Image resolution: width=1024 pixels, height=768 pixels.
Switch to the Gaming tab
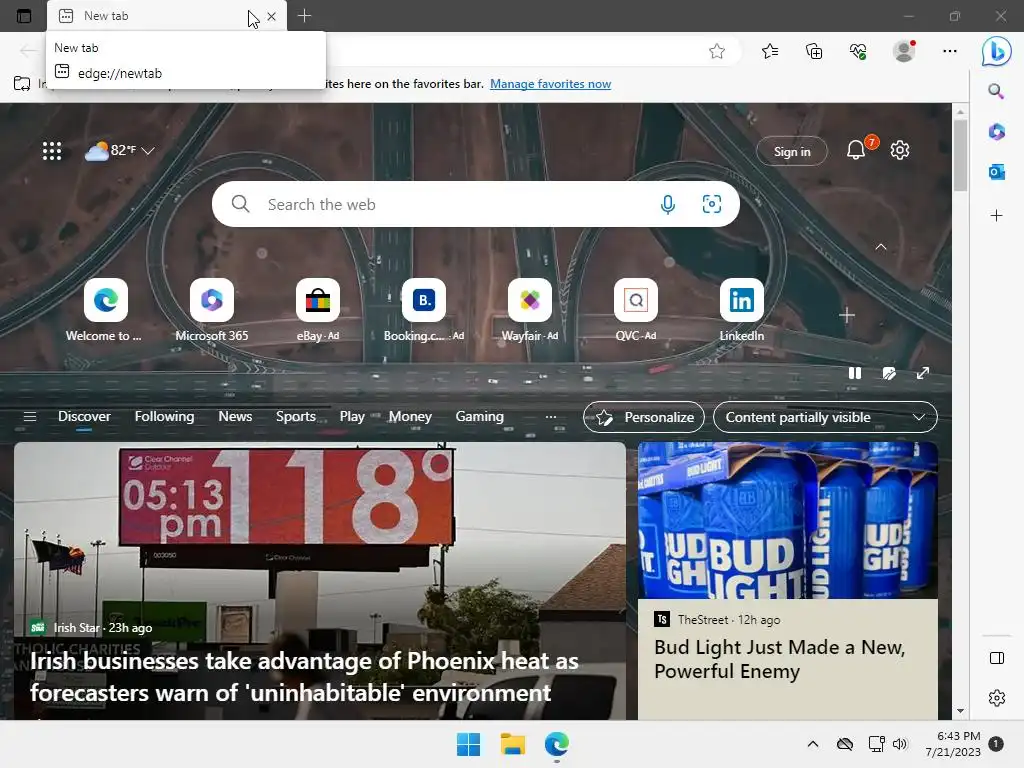click(x=479, y=417)
